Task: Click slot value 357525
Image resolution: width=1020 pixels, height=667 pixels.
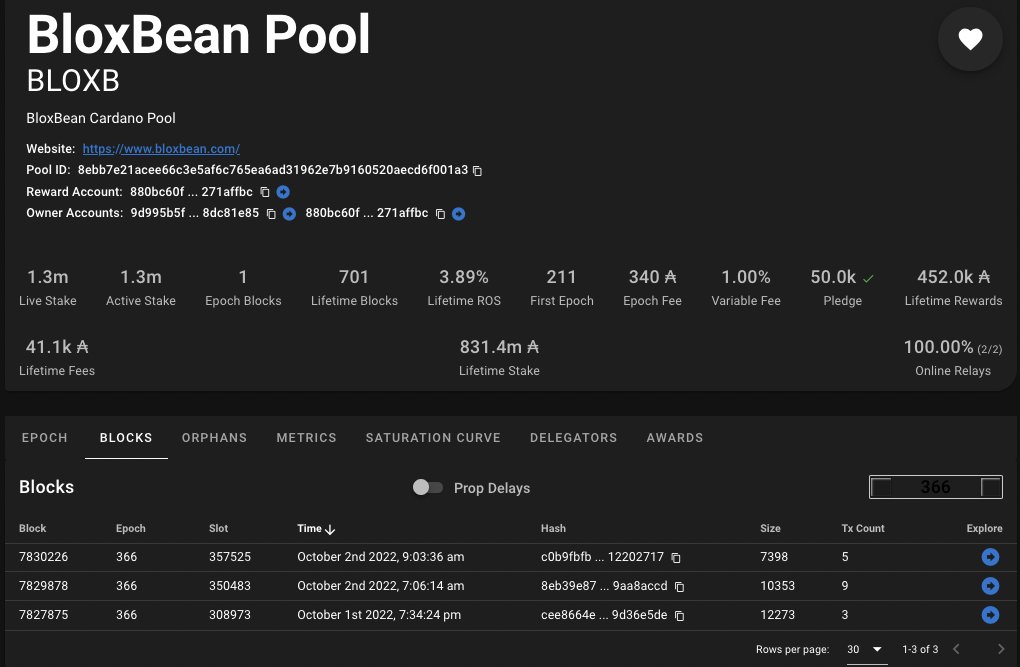Action: pos(230,557)
